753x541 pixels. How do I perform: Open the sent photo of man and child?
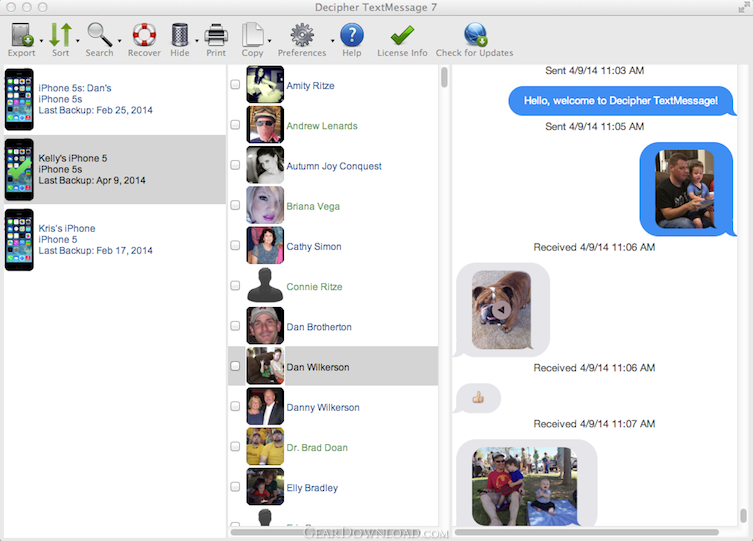pos(685,189)
